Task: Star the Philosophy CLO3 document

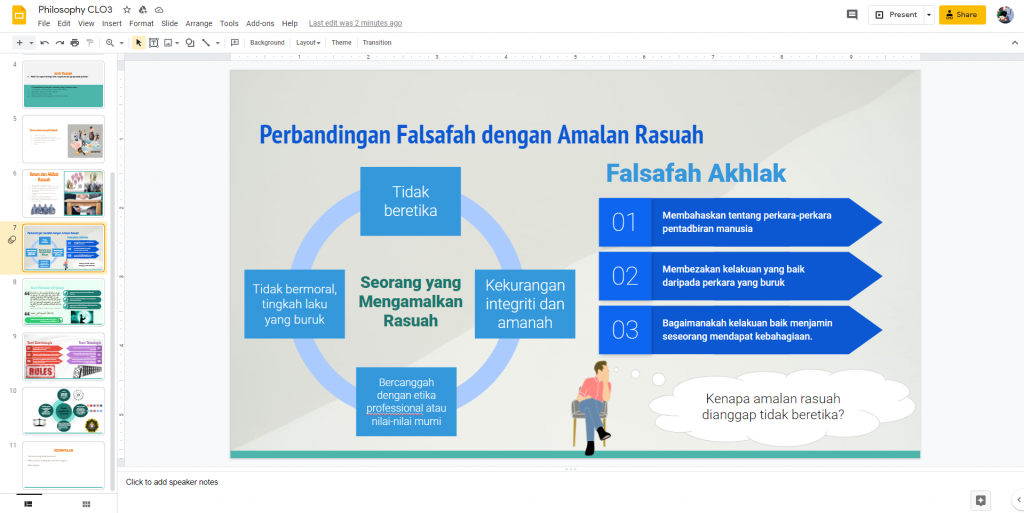Action: pos(127,9)
